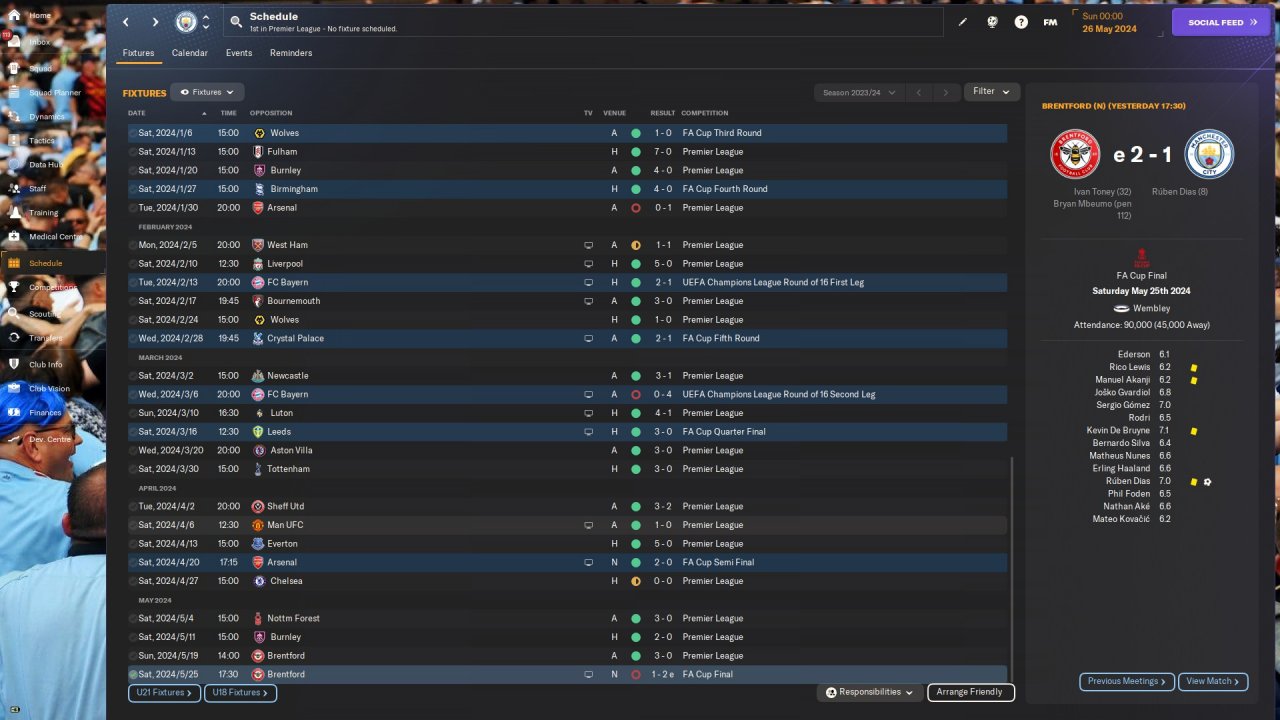Open the Social Feed panel

[x=1220, y=22]
